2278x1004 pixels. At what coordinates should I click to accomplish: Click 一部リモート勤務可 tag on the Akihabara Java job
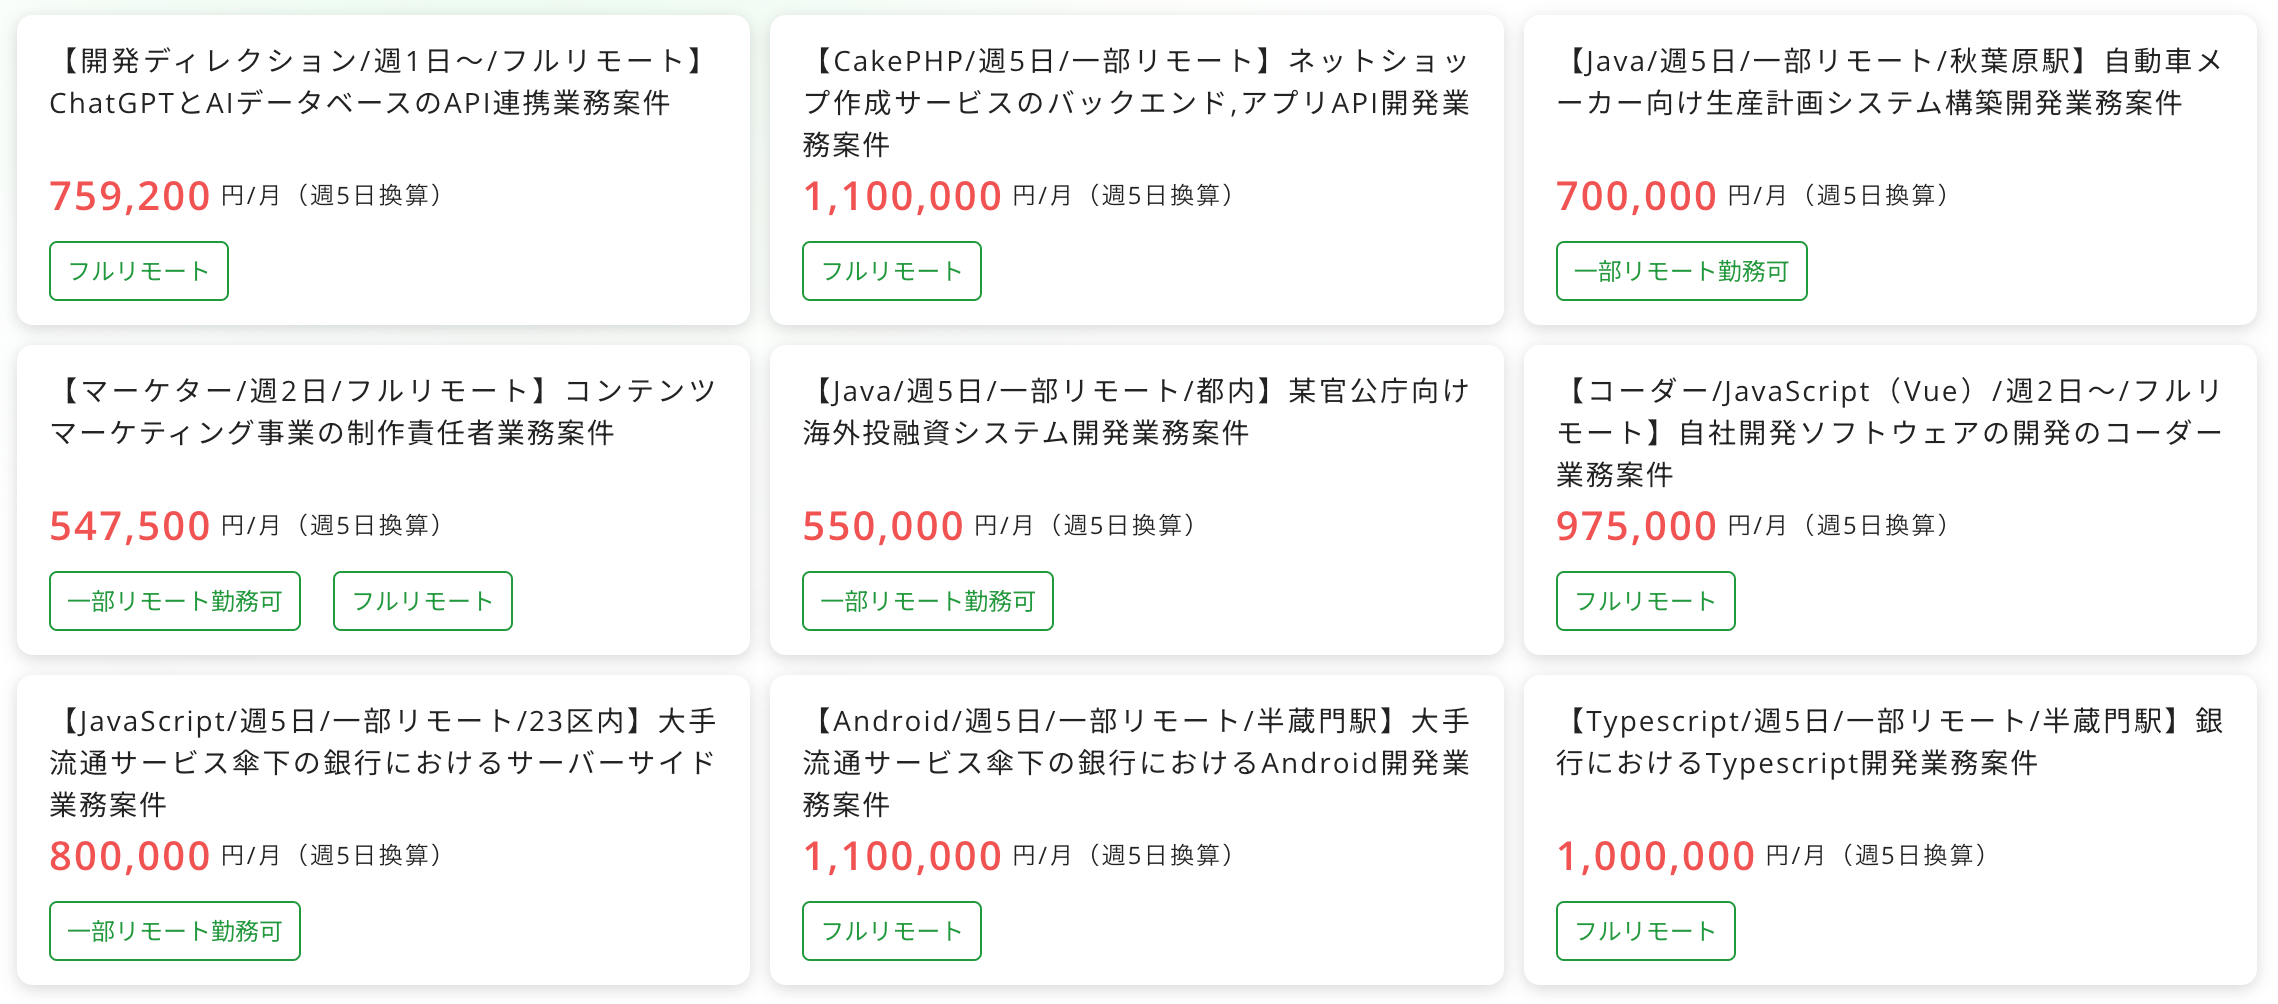[x=1681, y=271]
